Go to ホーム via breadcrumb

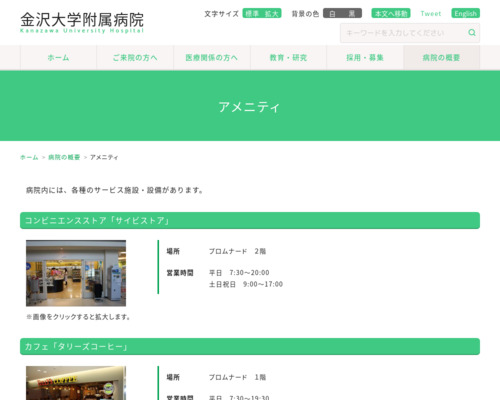(29, 157)
